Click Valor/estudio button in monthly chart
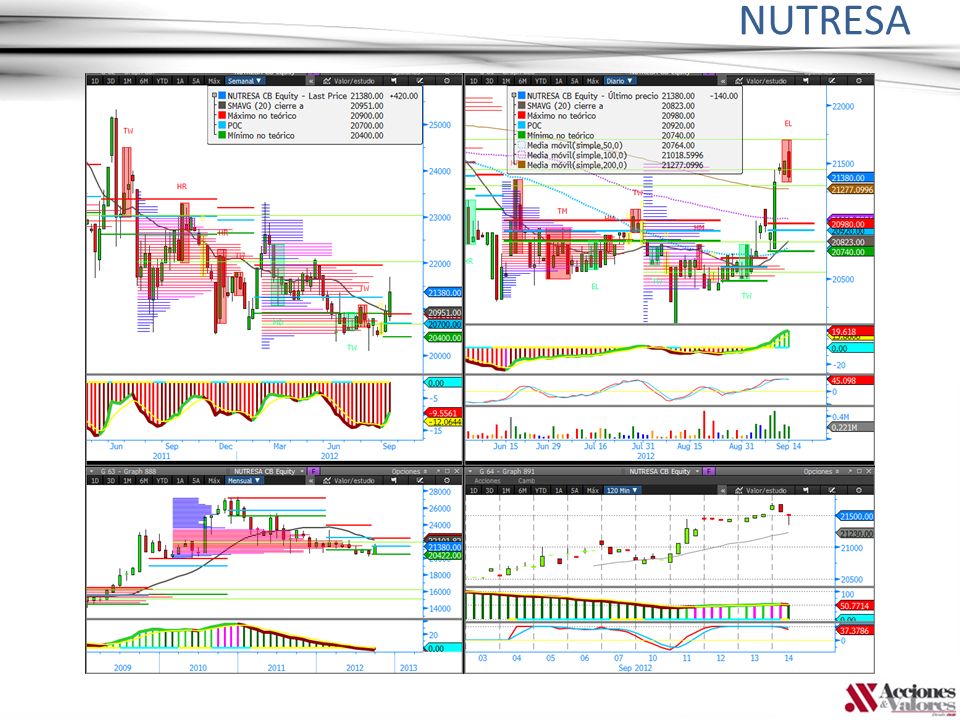The image size is (960, 720). click(348, 481)
